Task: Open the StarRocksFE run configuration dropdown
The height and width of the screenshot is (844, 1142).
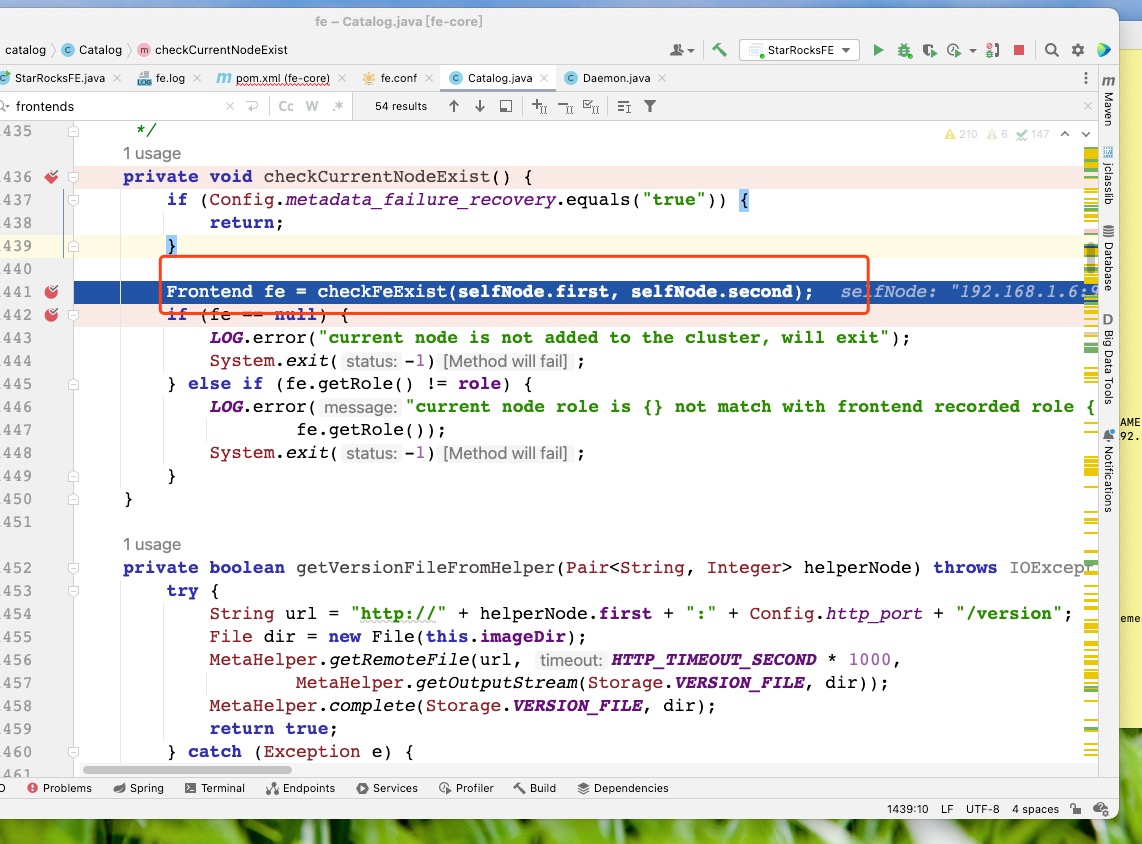Action: coord(800,50)
